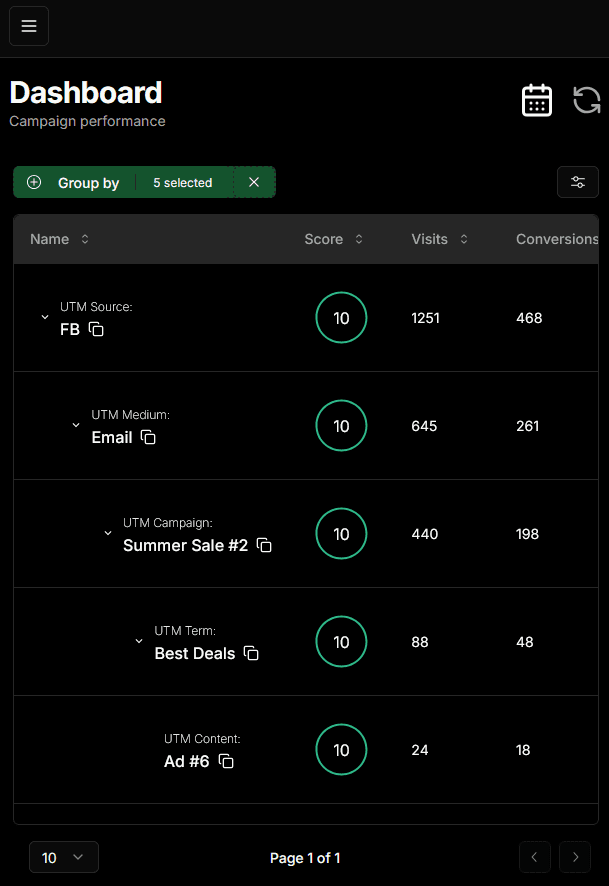Copy the Best Deals term value

point(251,653)
